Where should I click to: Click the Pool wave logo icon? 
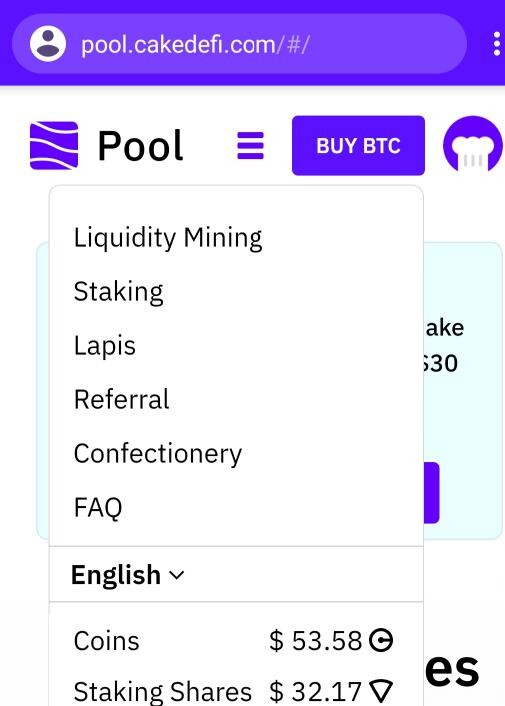tap(54, 145)
